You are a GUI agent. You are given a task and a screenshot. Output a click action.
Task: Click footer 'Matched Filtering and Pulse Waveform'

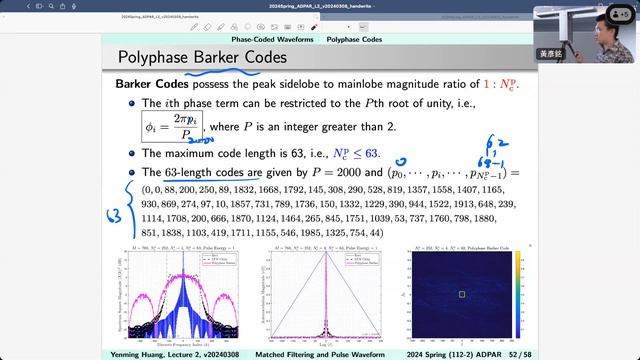pos(320,355)
